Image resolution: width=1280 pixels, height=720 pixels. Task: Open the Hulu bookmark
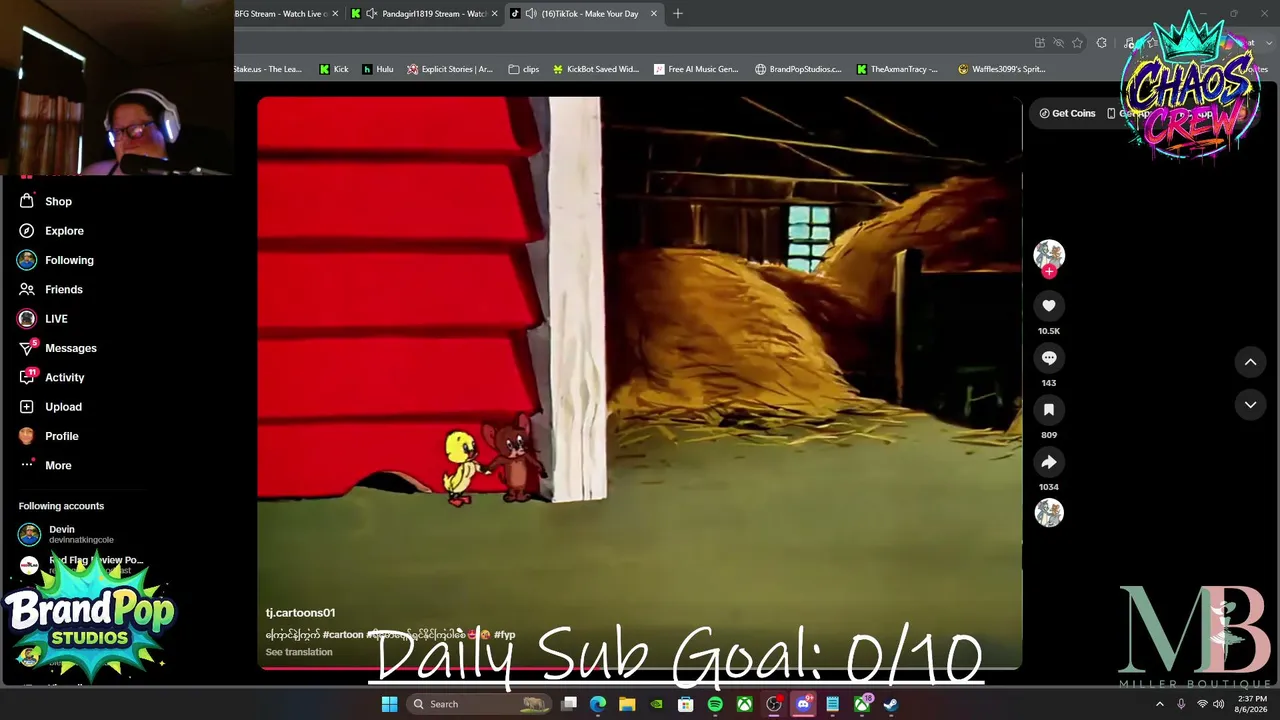tap(377, 69)
